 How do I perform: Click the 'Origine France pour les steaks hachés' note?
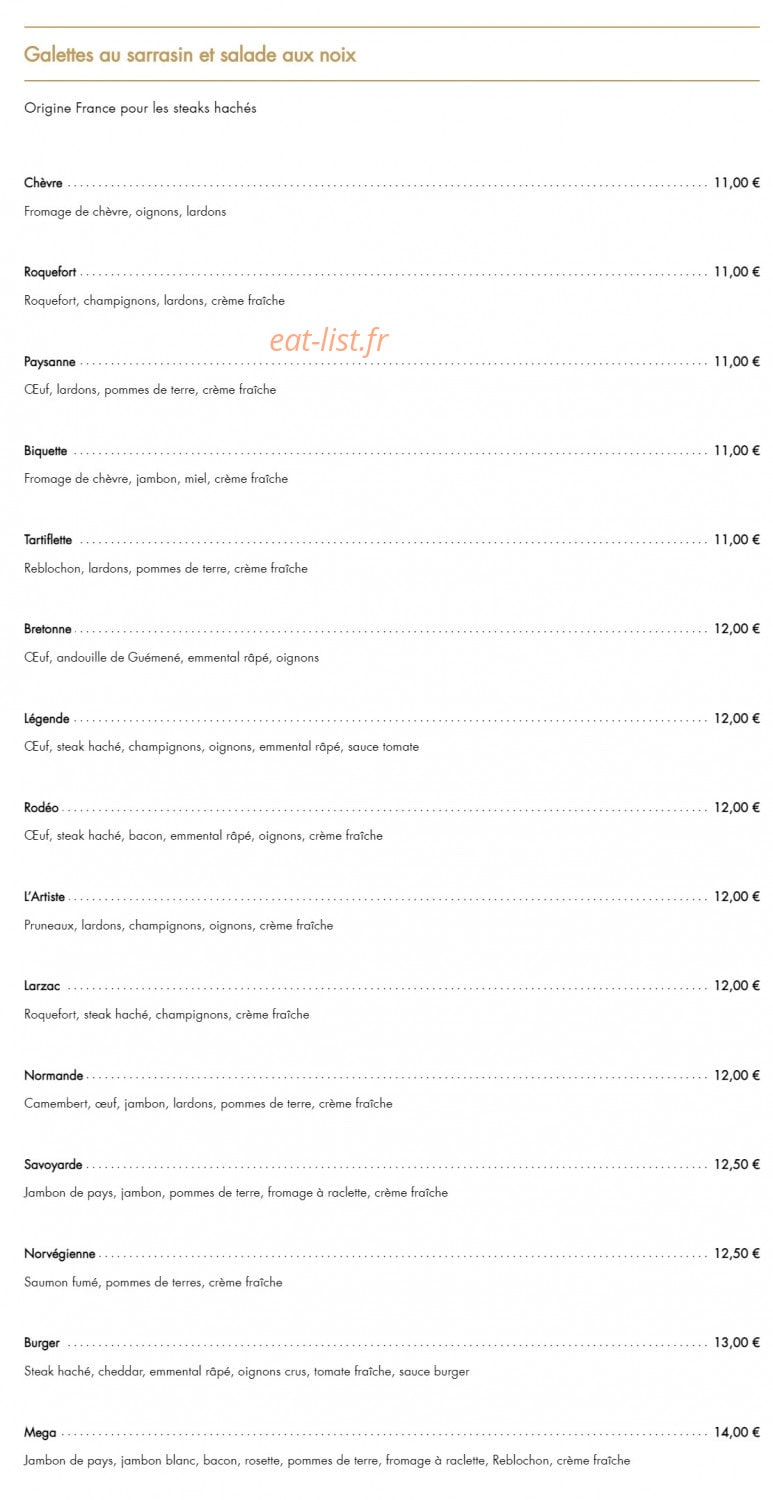point(140,108)
